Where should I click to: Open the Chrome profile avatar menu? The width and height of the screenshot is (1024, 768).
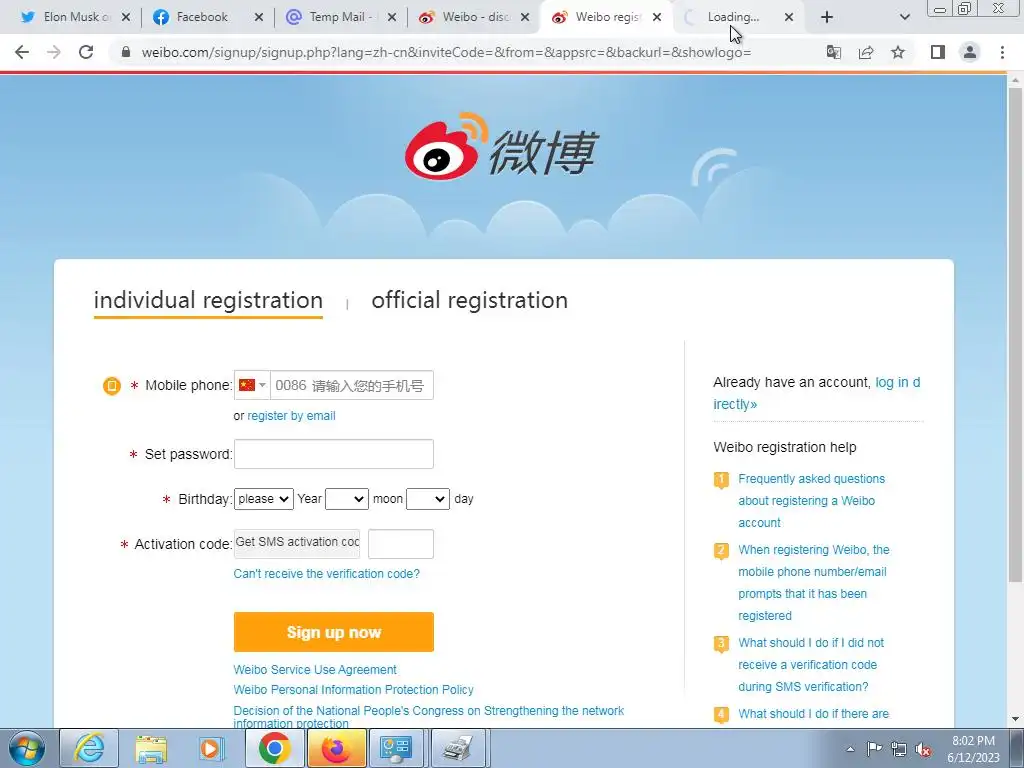[x=970, y=52]
